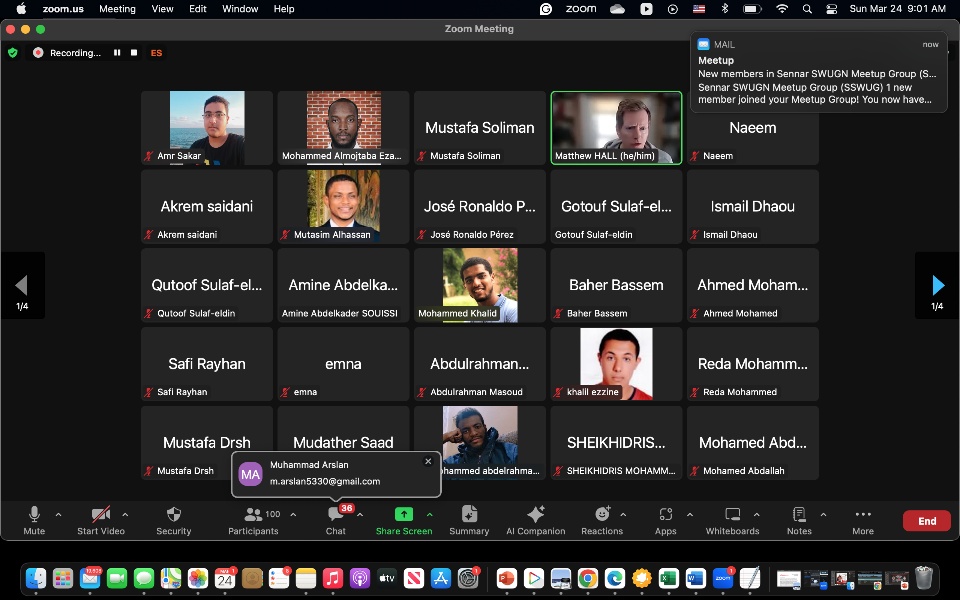
Task: Expand Share Screen options arrow
Action: coord(430,515)
